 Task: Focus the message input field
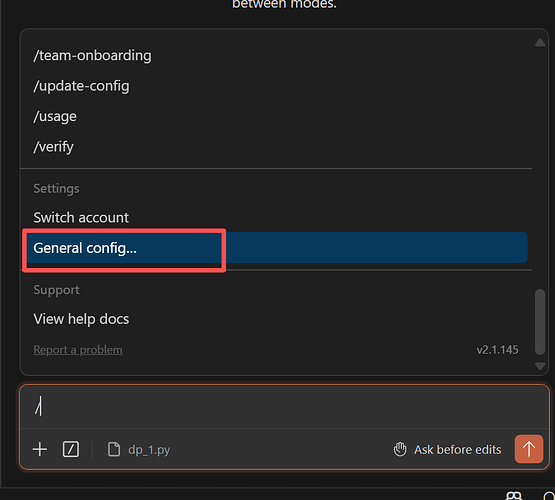click(x=284, y=406)
